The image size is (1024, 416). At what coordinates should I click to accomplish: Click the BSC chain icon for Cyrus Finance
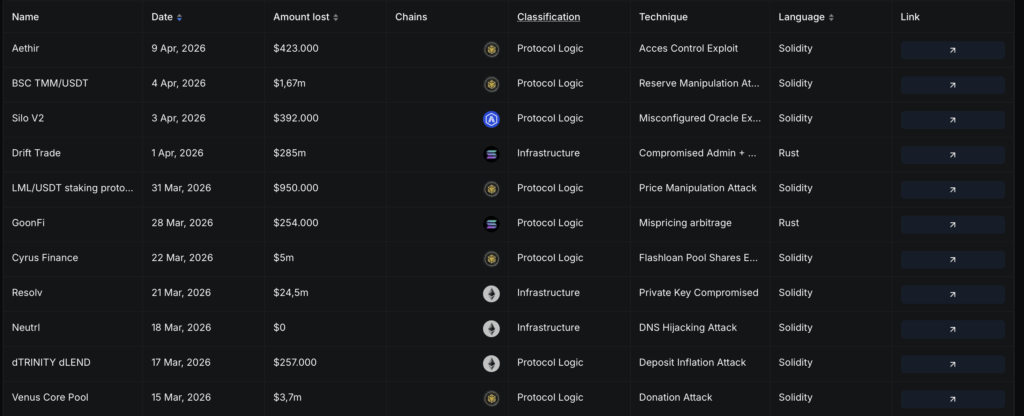coord(491,258)
